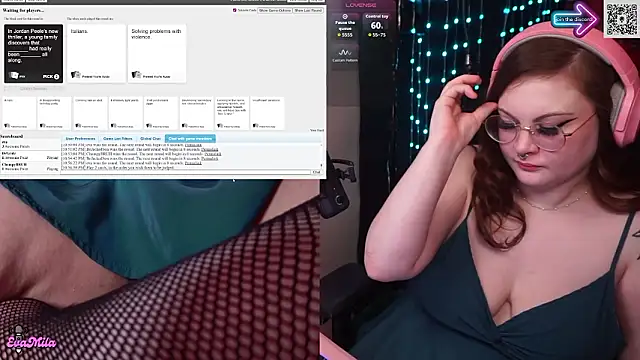Select the played white card 'Italians.'
This screenshot has width=640, height=360.
pyautogui.click(x=96, y=53)
